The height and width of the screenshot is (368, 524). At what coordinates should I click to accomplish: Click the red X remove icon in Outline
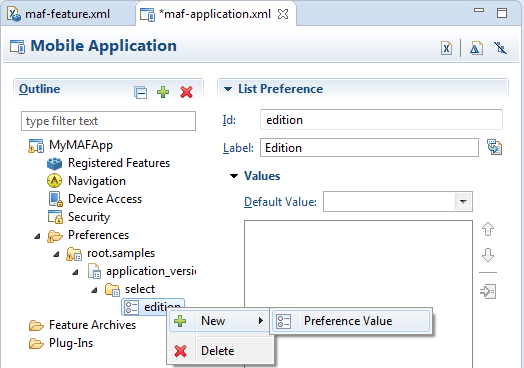point(186,92)
